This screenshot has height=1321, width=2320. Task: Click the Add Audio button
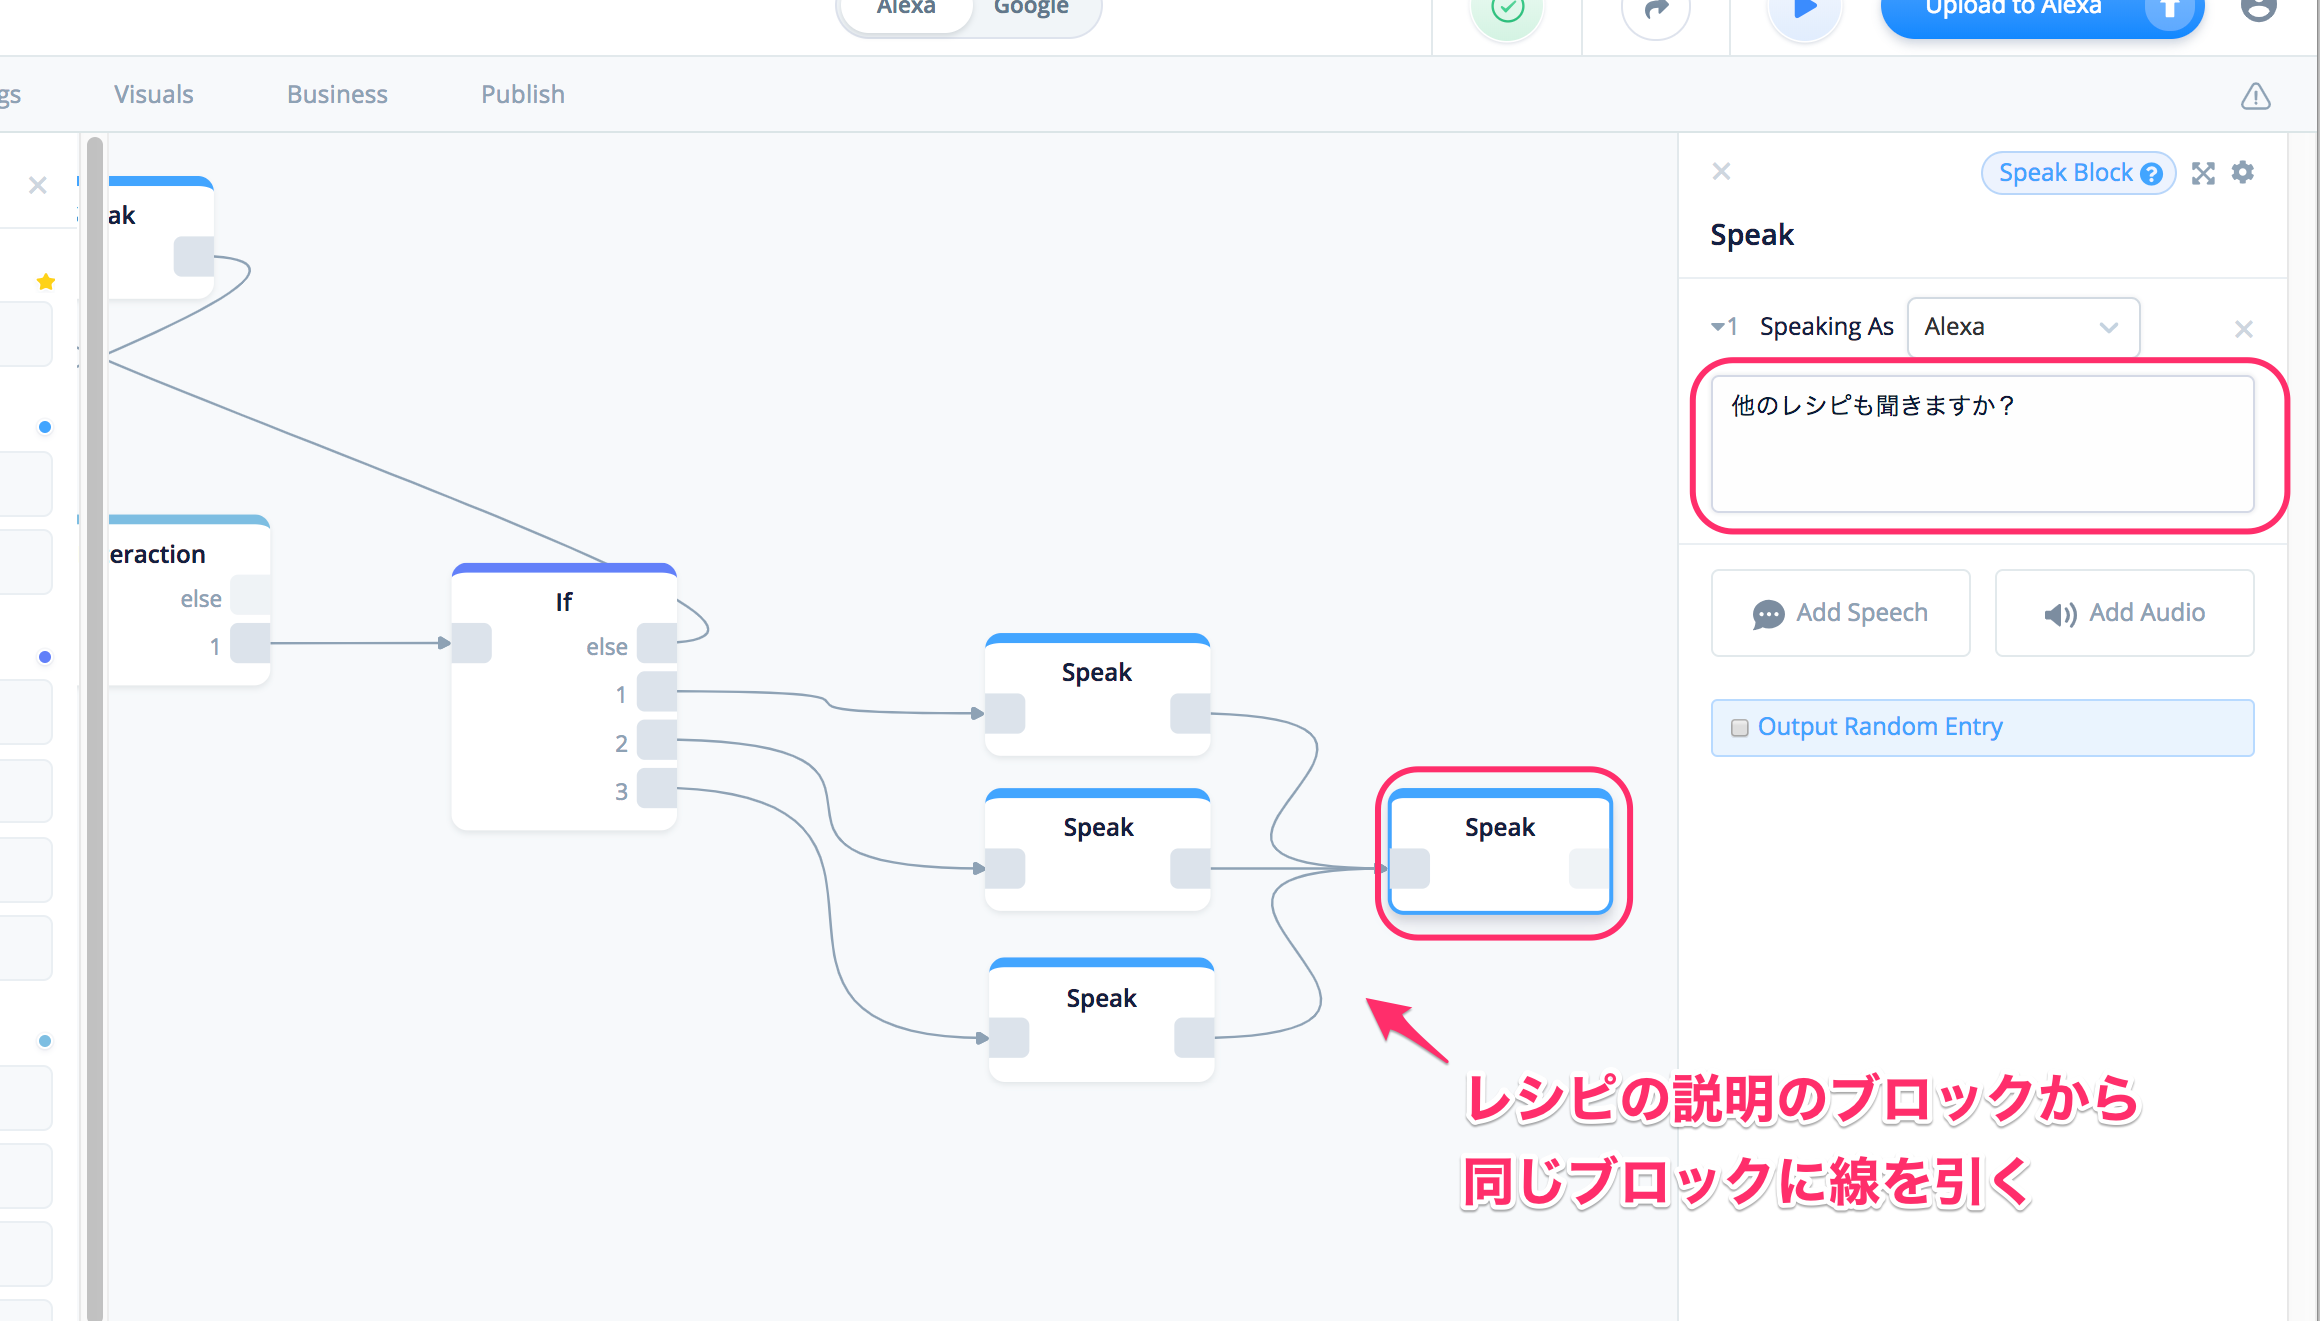[2124, 613]
